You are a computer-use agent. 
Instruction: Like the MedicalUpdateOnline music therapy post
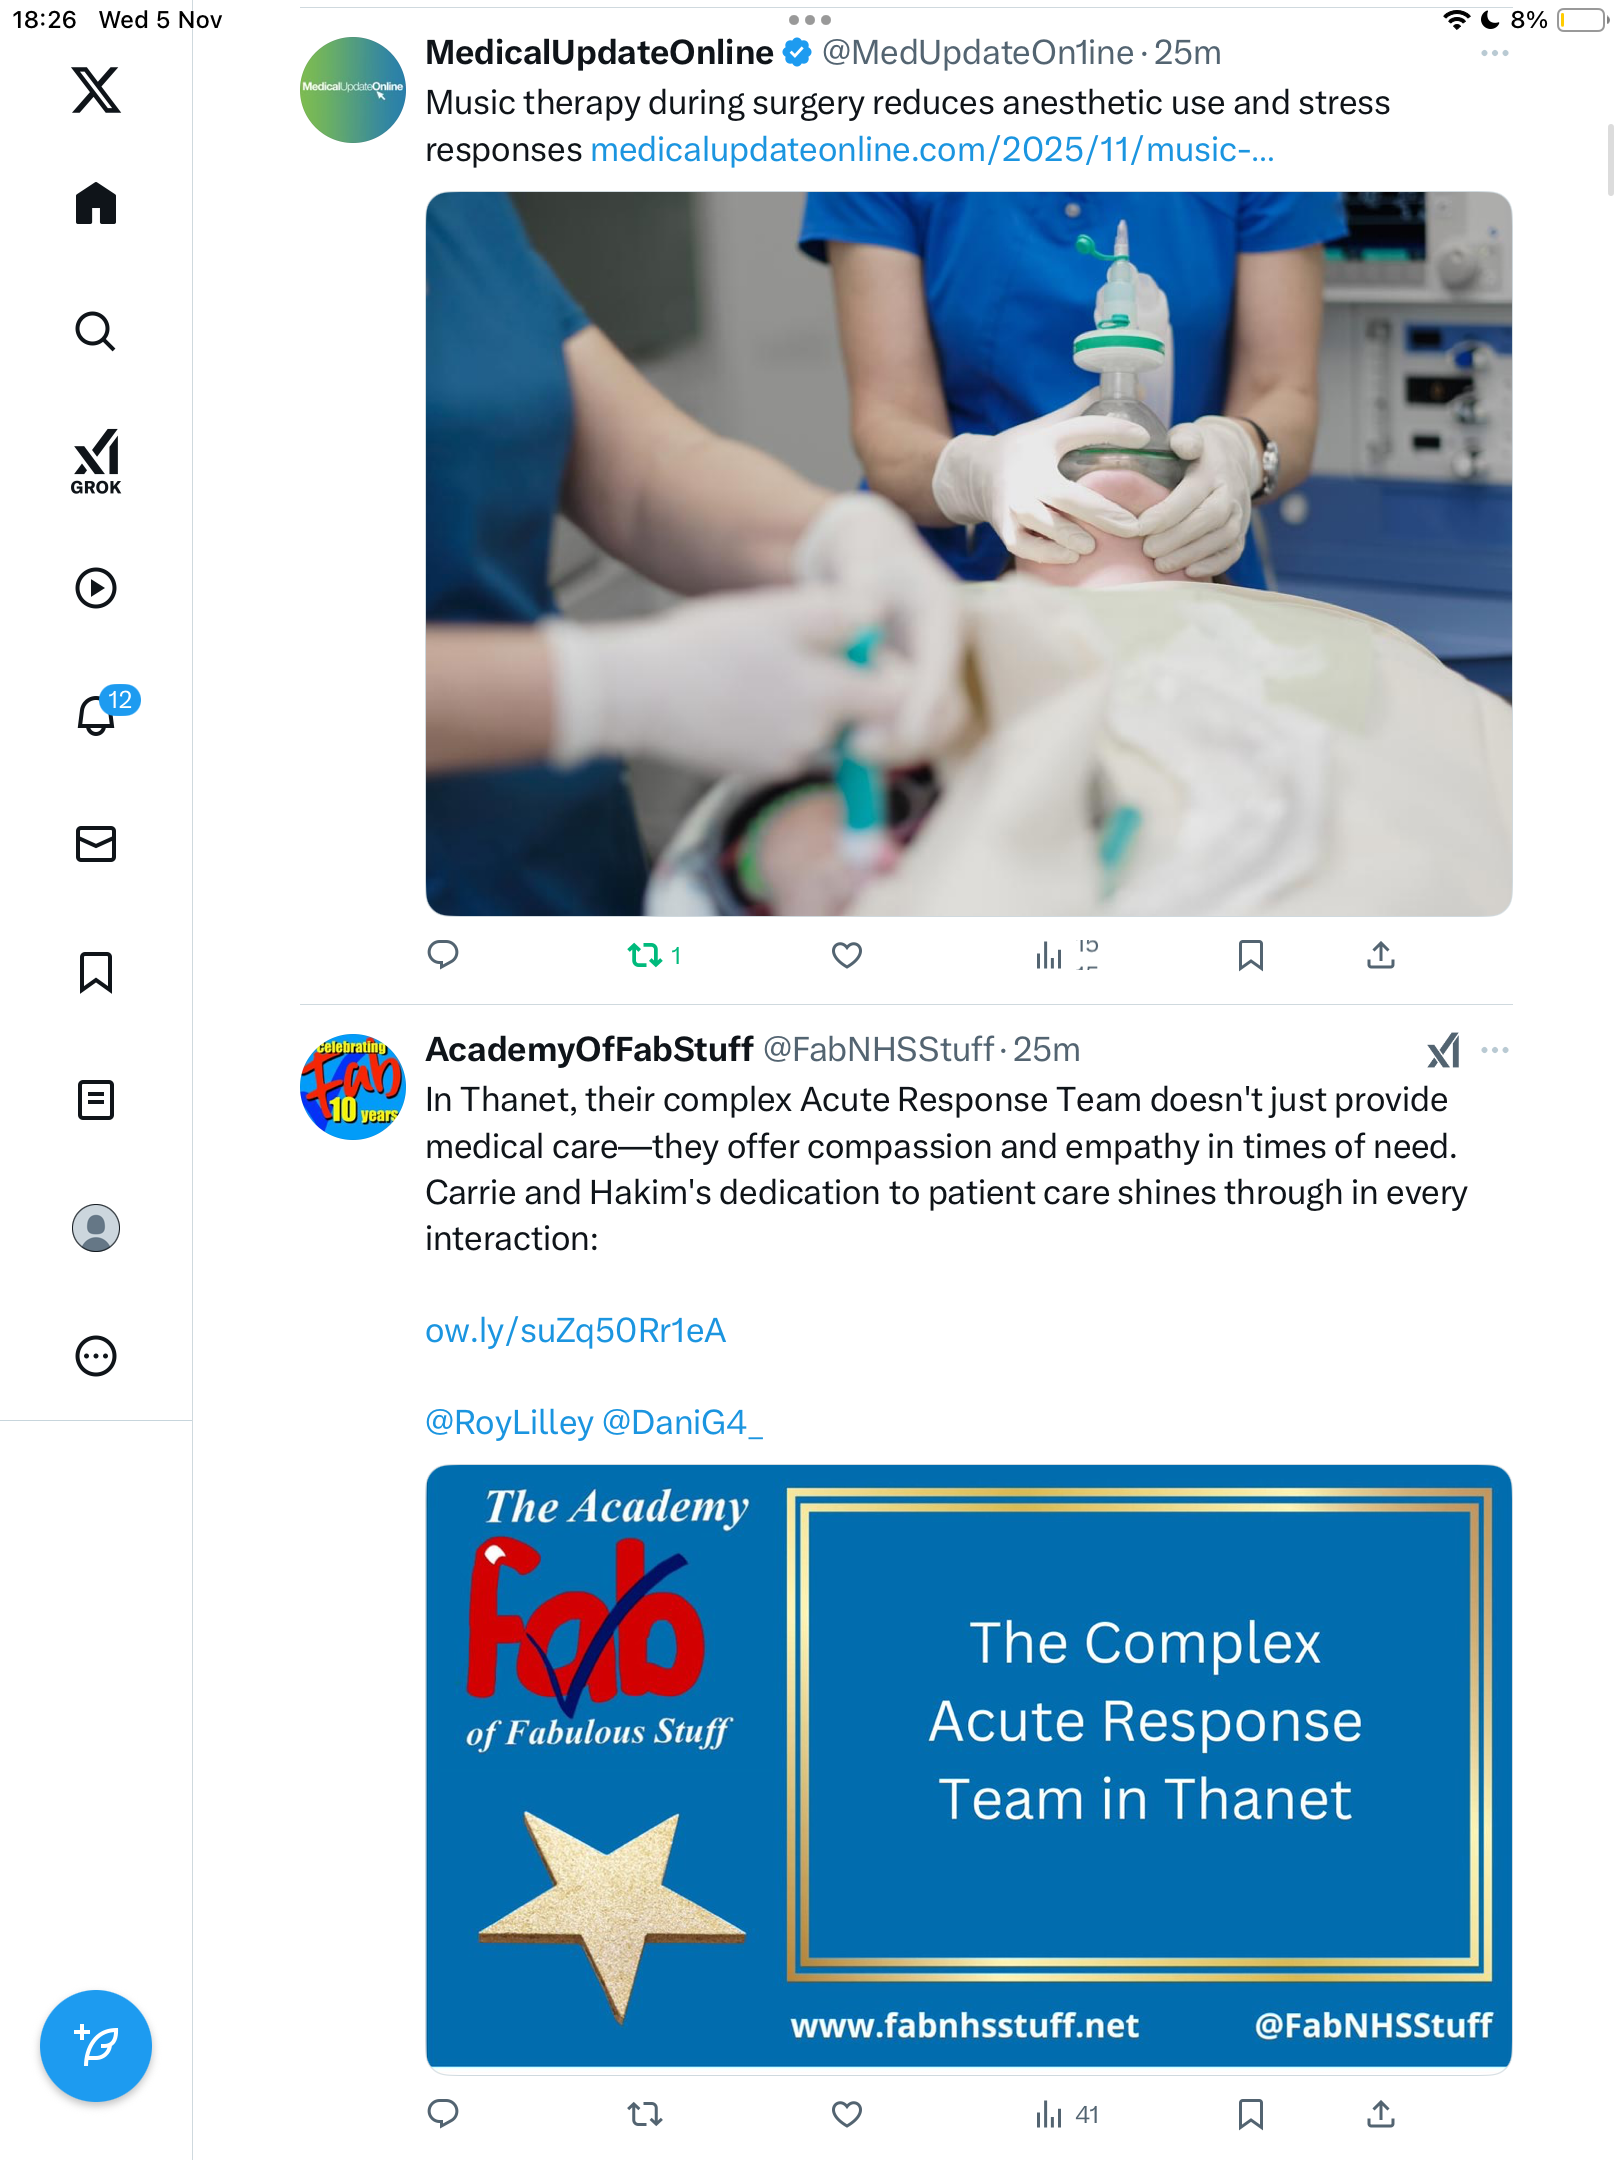point(847,956)
